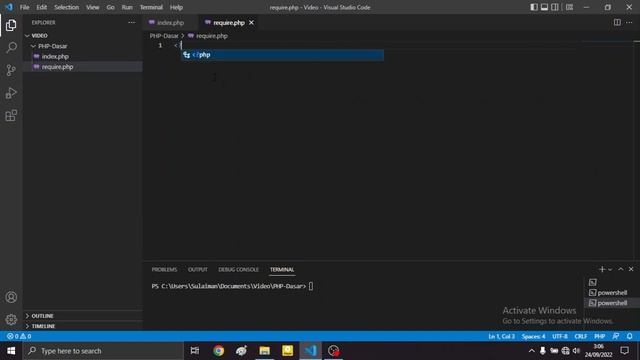Open Explorer Views and More Actions ellipsis
This screenshot has width=640, height=360.
(131, 22)
